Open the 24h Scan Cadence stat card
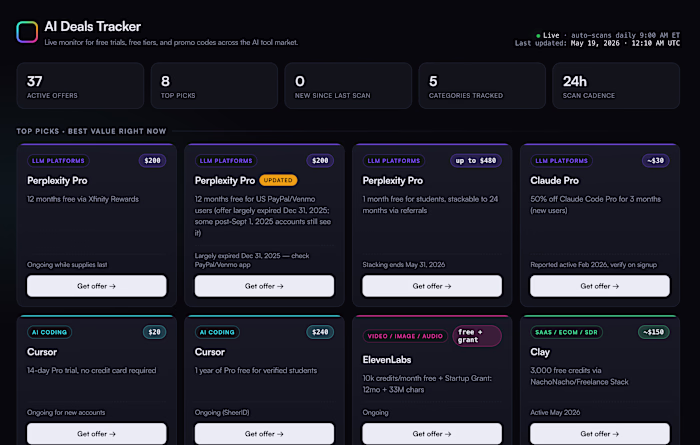 [x=616, y=86]
